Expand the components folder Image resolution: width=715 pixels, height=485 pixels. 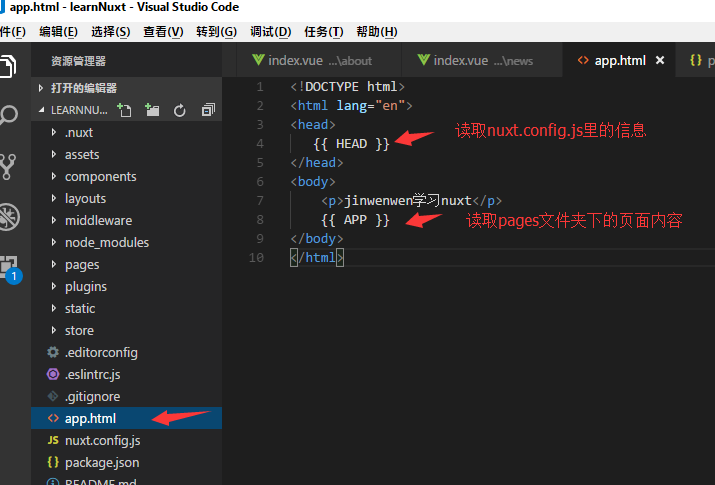[54, 176]
